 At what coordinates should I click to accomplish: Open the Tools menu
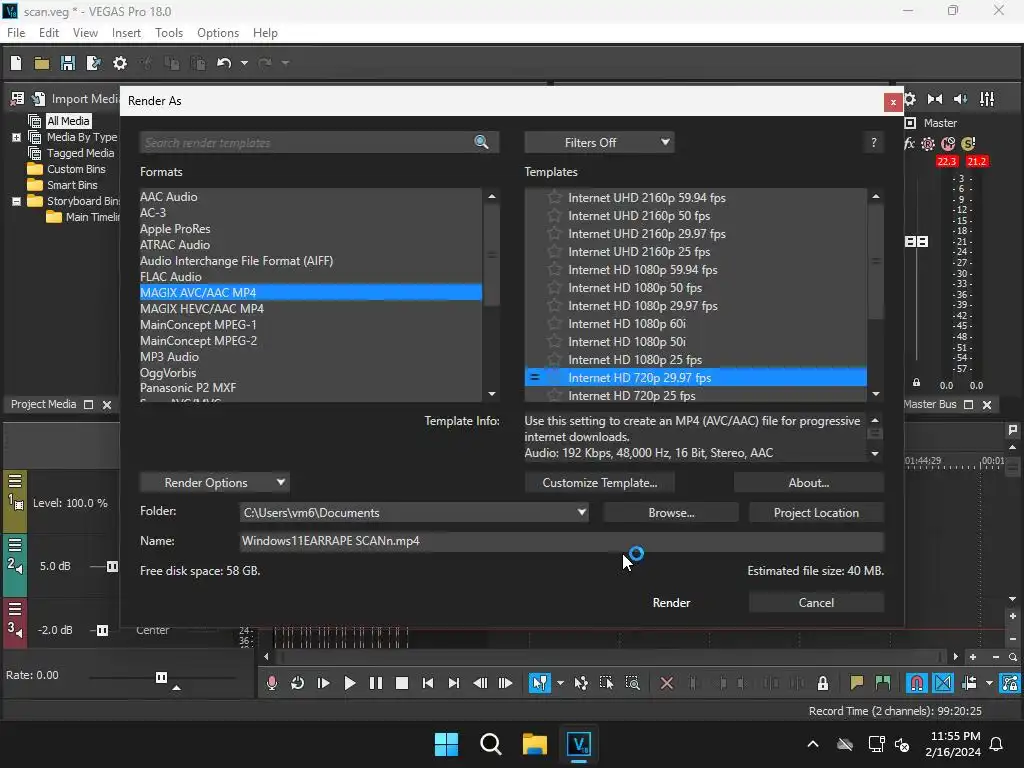pos(169,33)
